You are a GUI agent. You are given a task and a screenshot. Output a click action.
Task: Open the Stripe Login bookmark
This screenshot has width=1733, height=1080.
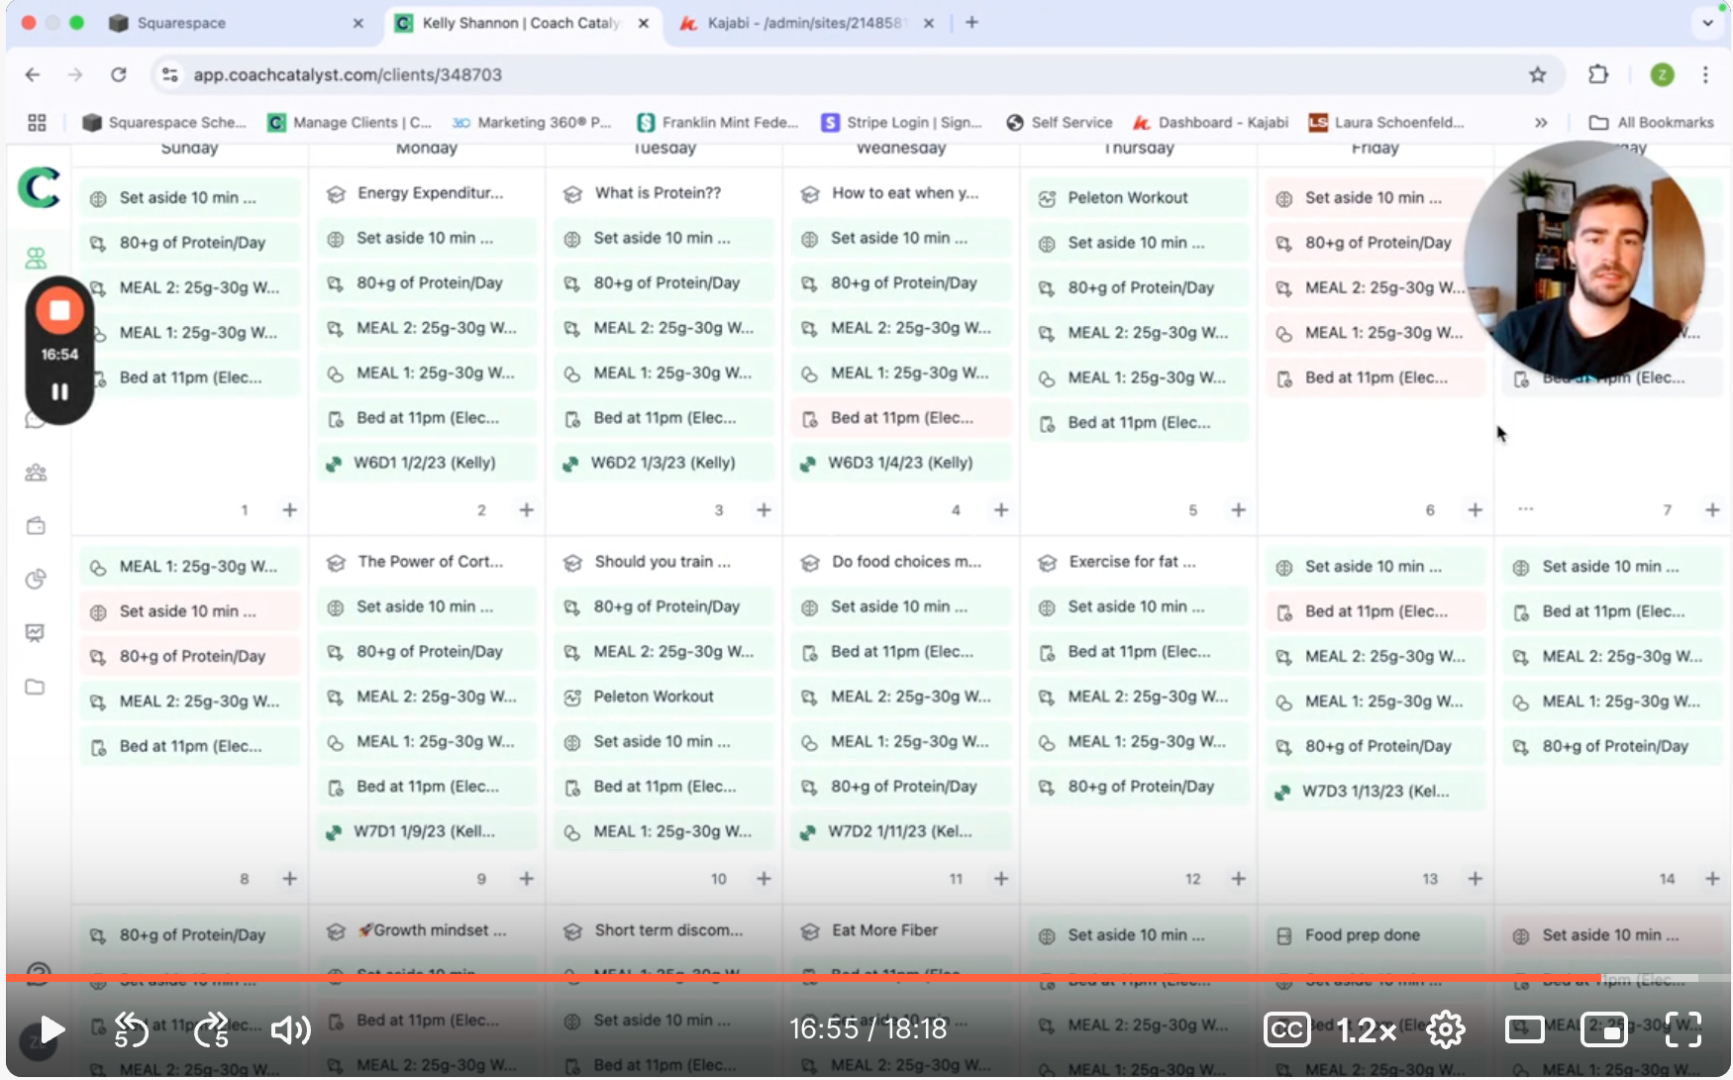tap(902, 122)
